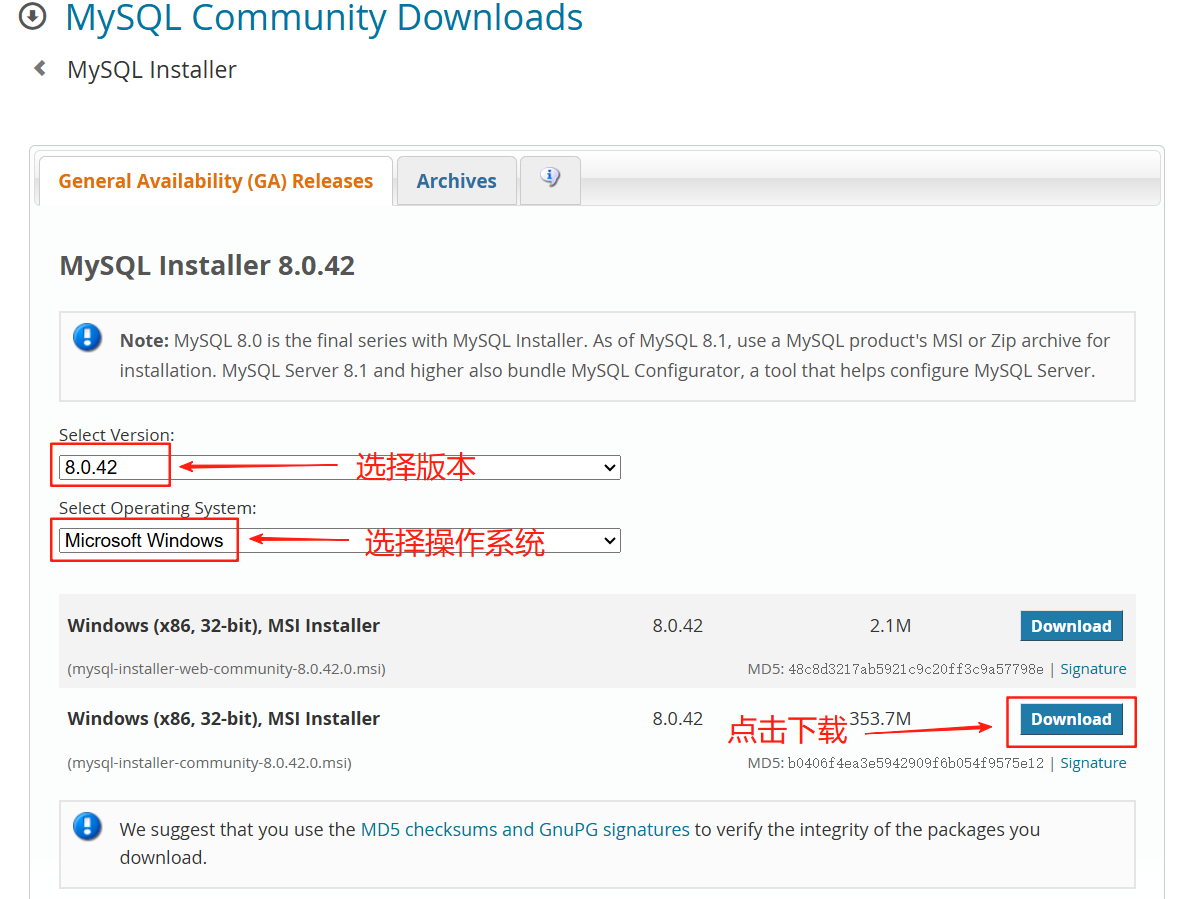Click filename mysql-installer-web-community-8.0.42.0.msi

227,669
